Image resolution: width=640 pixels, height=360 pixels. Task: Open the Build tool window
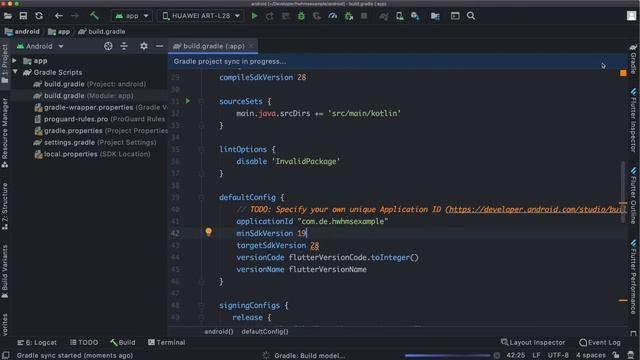pyautogui.click(x=122, y=342)
